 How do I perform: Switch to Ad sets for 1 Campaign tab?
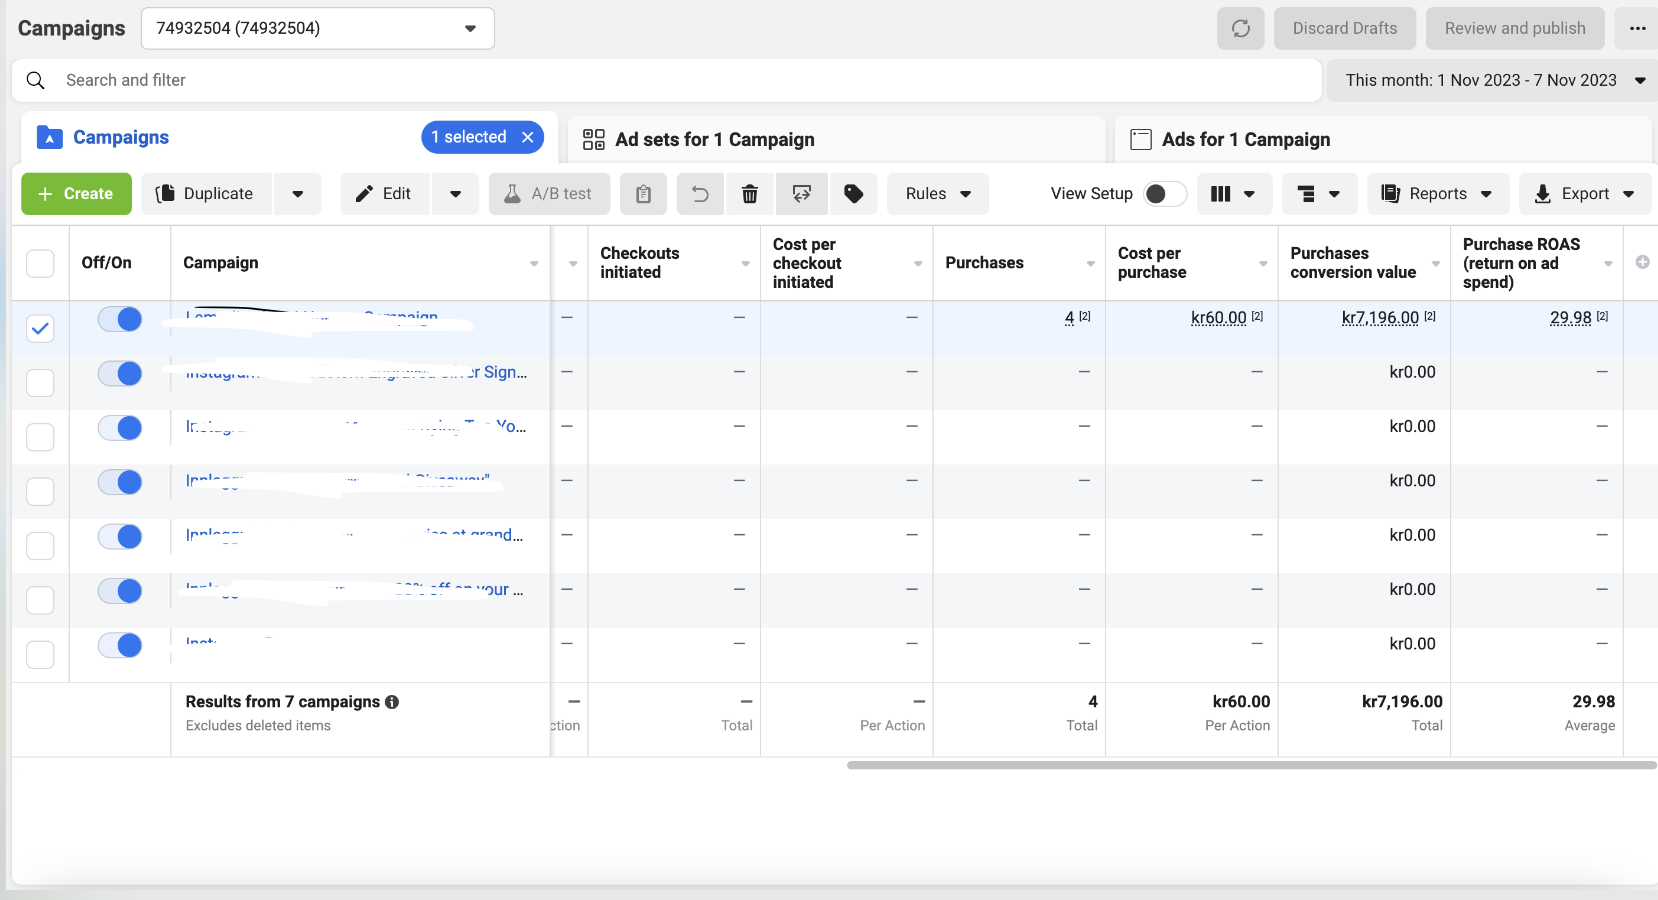(x=836, y=139)
